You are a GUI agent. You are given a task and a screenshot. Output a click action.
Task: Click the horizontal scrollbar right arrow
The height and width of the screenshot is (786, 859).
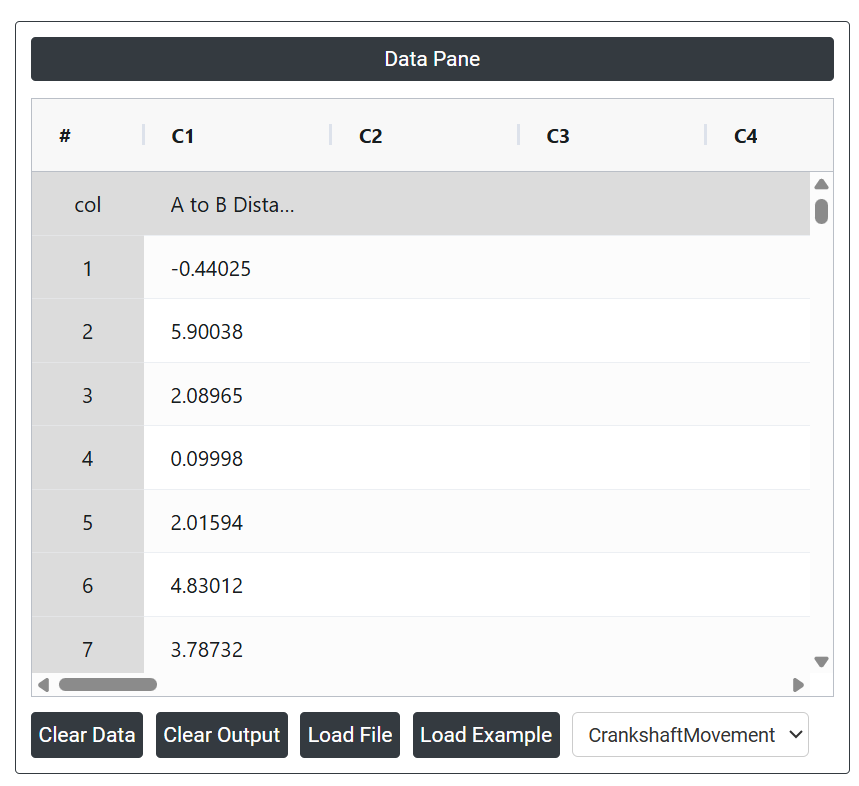pos(798,685)
